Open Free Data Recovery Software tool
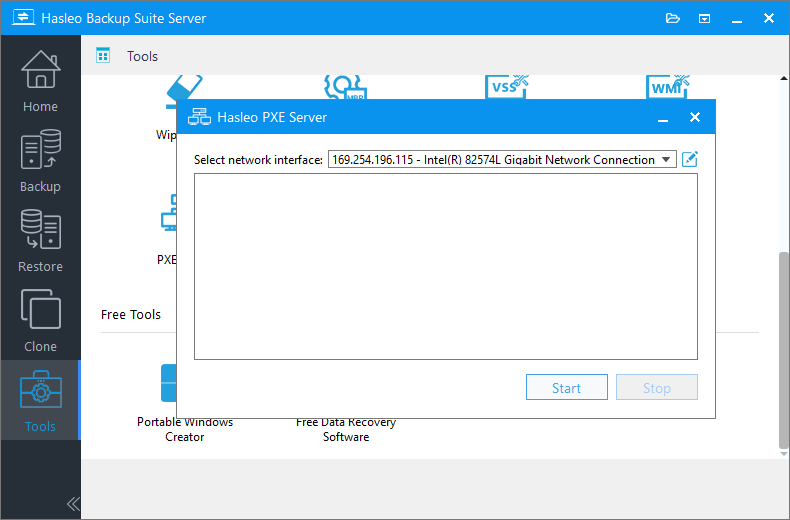Screen dimensions: 790x520 coord(346,429)
